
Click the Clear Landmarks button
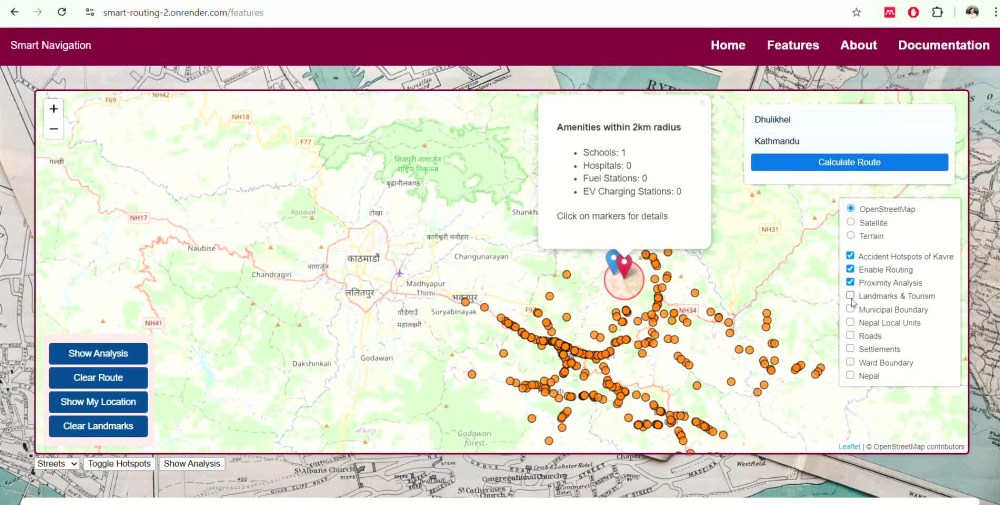coord(98,426)
